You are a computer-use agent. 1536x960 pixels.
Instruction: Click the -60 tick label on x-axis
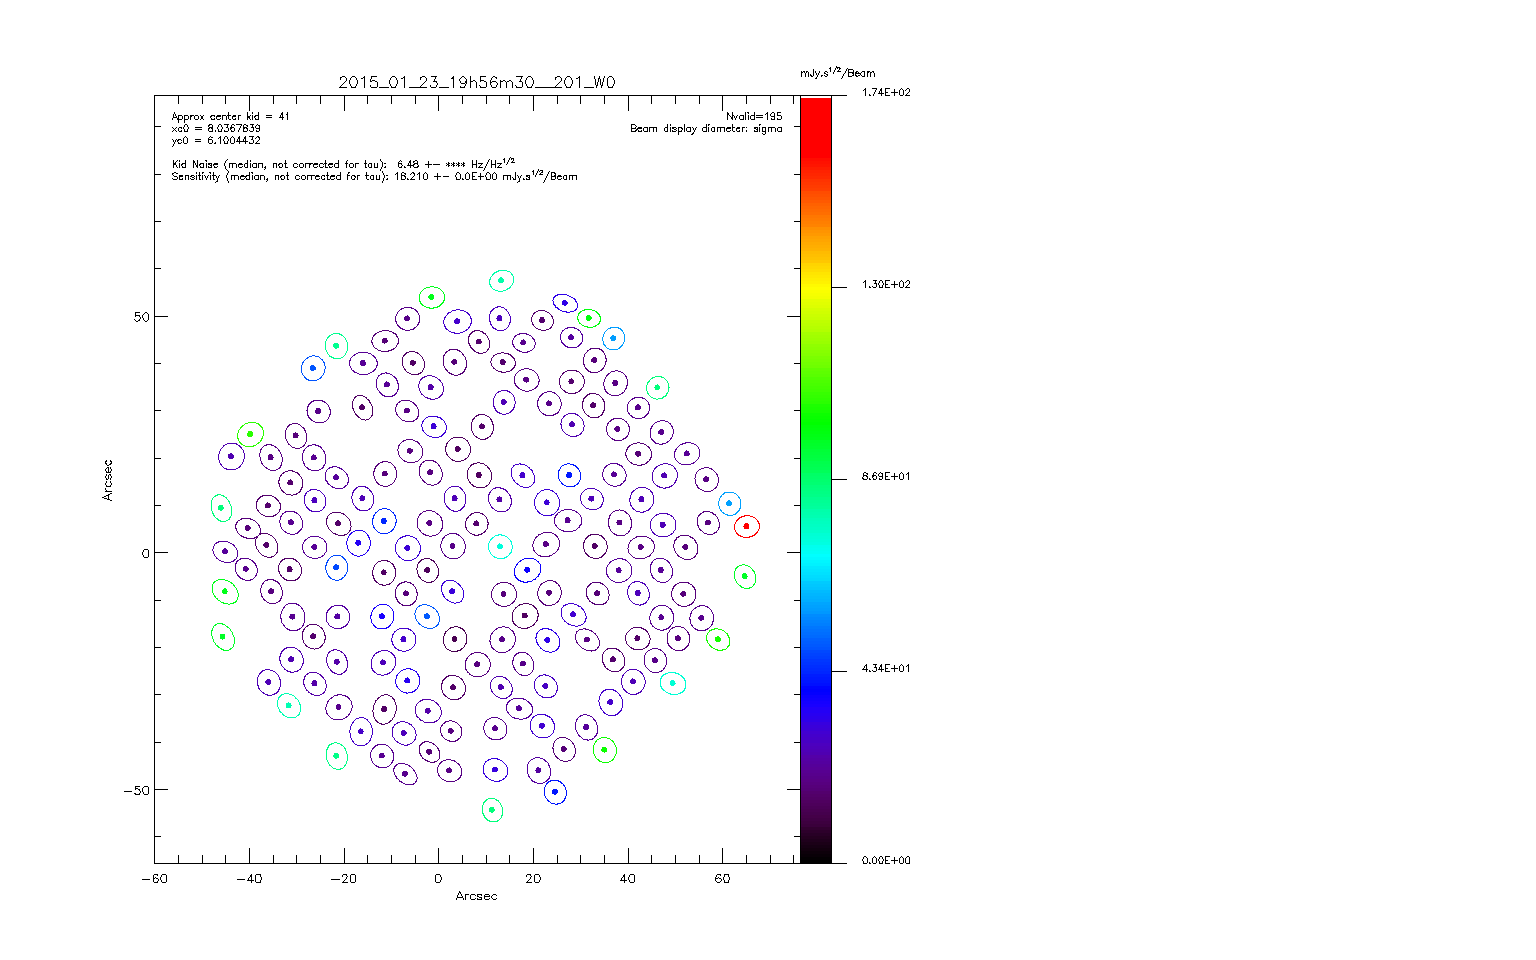[154, 879]
